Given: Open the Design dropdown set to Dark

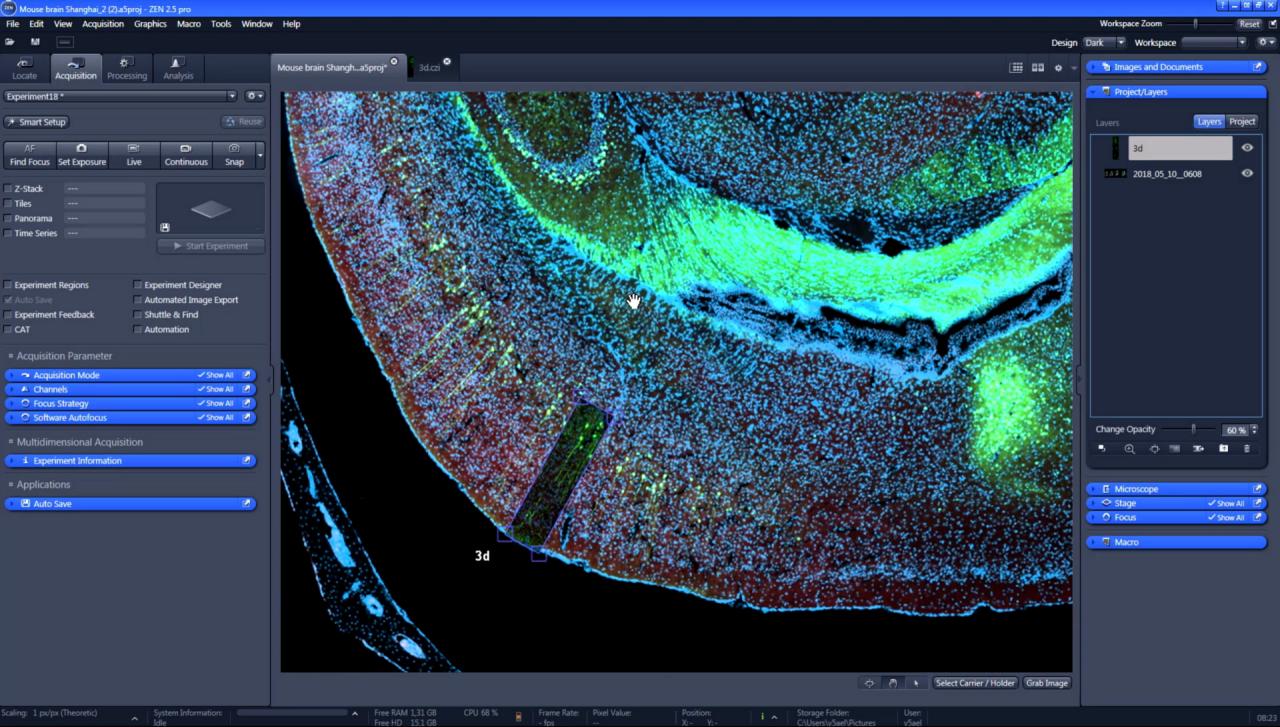Looking at the screenshot, I should (x=1104, y=42).
